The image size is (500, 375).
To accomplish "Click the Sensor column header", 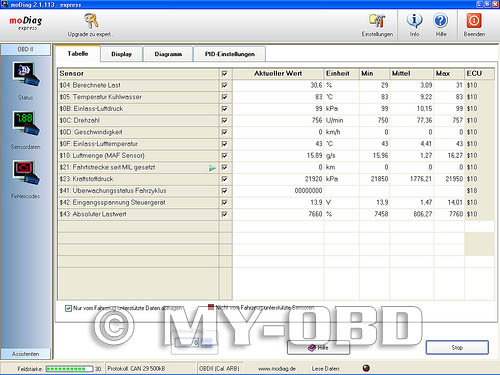I will pyautogui.click(x=138, y=74).
